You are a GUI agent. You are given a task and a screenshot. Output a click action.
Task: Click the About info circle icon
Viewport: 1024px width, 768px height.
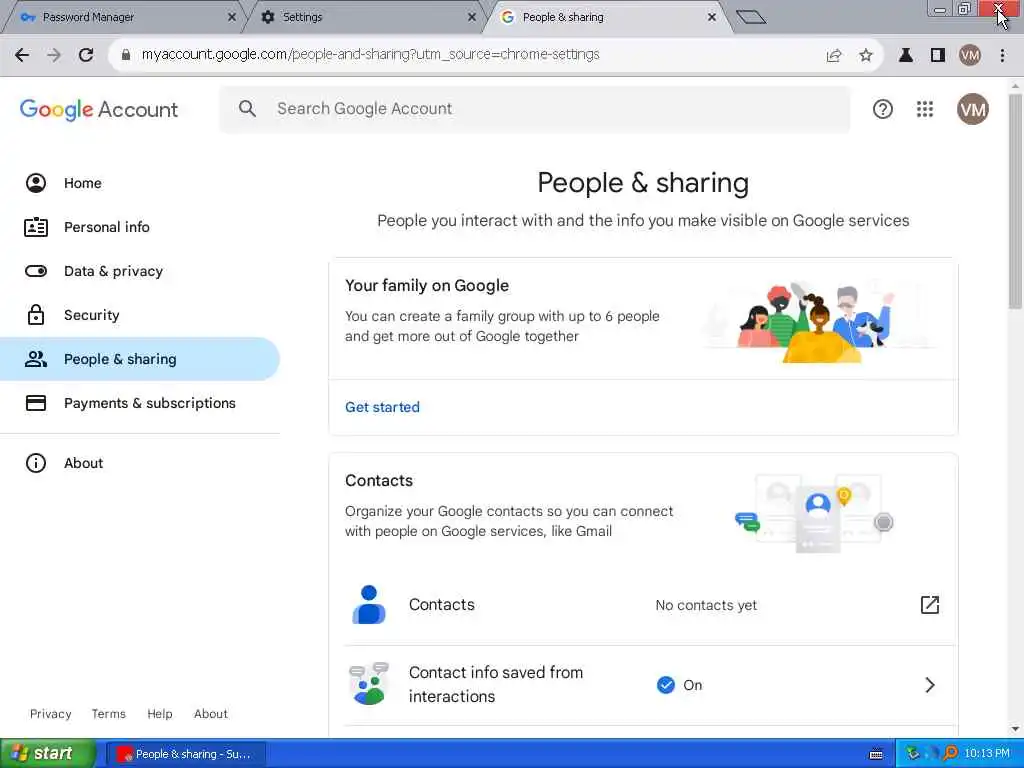(x=36, y=463)
